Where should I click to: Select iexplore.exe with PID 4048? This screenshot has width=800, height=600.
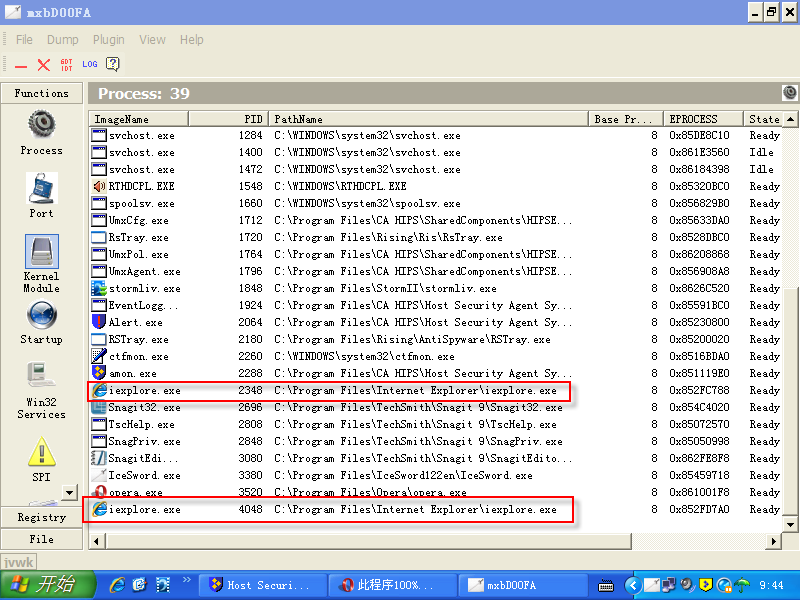coord(435,510)
